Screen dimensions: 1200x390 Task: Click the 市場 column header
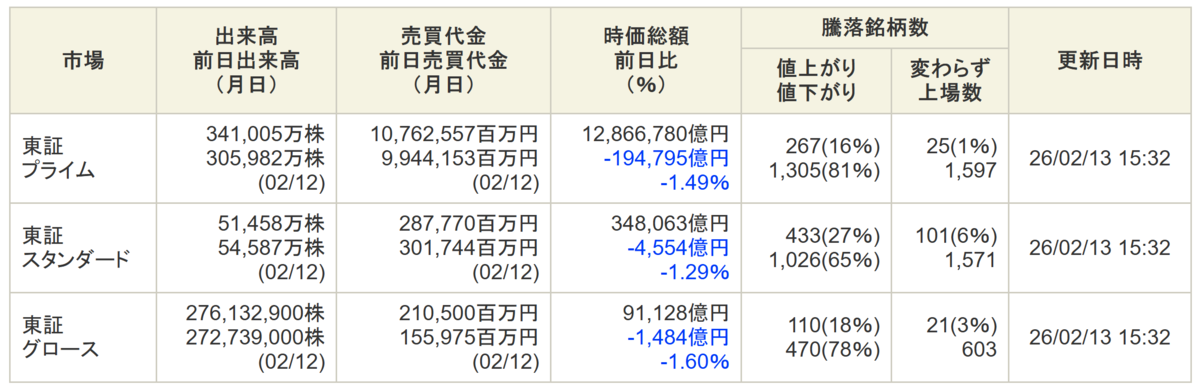point(82,61)
